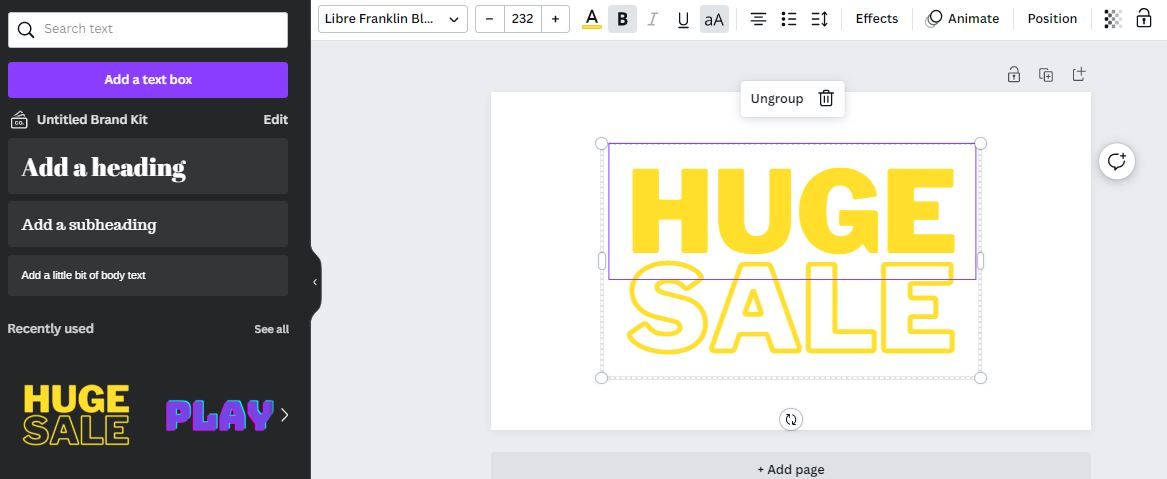See all recently used text styles
1167x479 pixels.
271,329
